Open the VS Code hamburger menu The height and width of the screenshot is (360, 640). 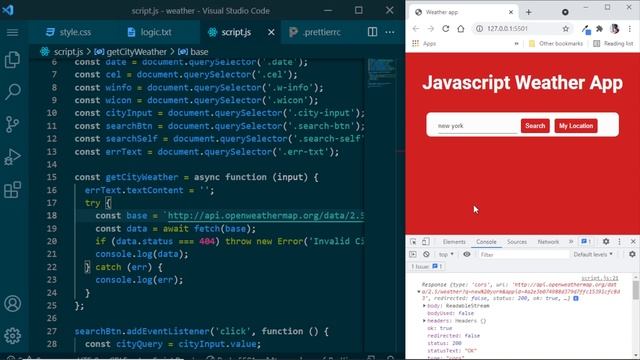[12, 32]
